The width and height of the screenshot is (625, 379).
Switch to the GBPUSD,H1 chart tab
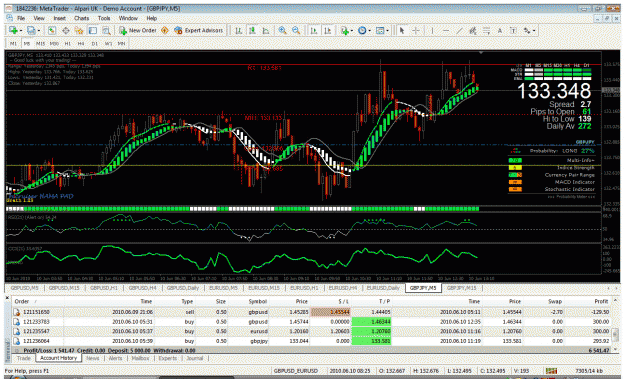[104, 288]
